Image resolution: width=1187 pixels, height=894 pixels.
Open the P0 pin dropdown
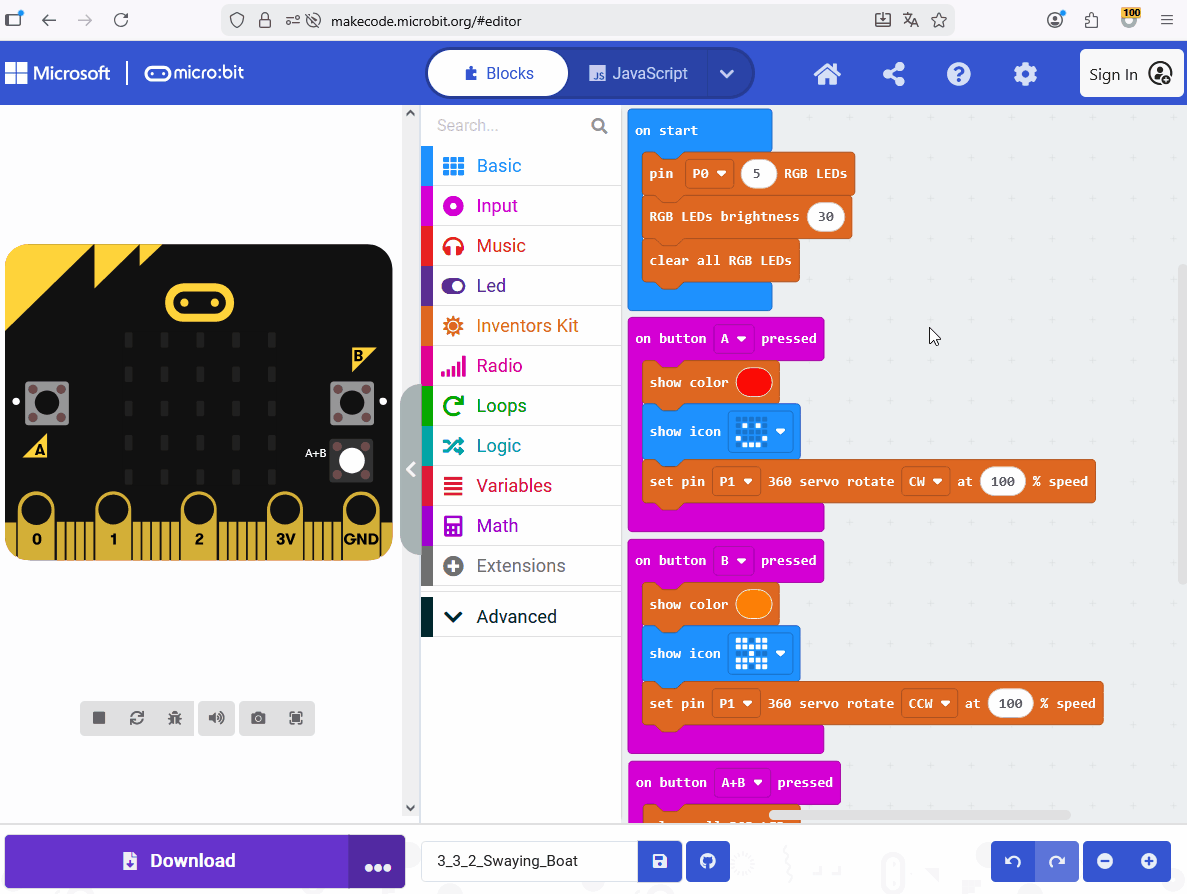click(709, 174)
